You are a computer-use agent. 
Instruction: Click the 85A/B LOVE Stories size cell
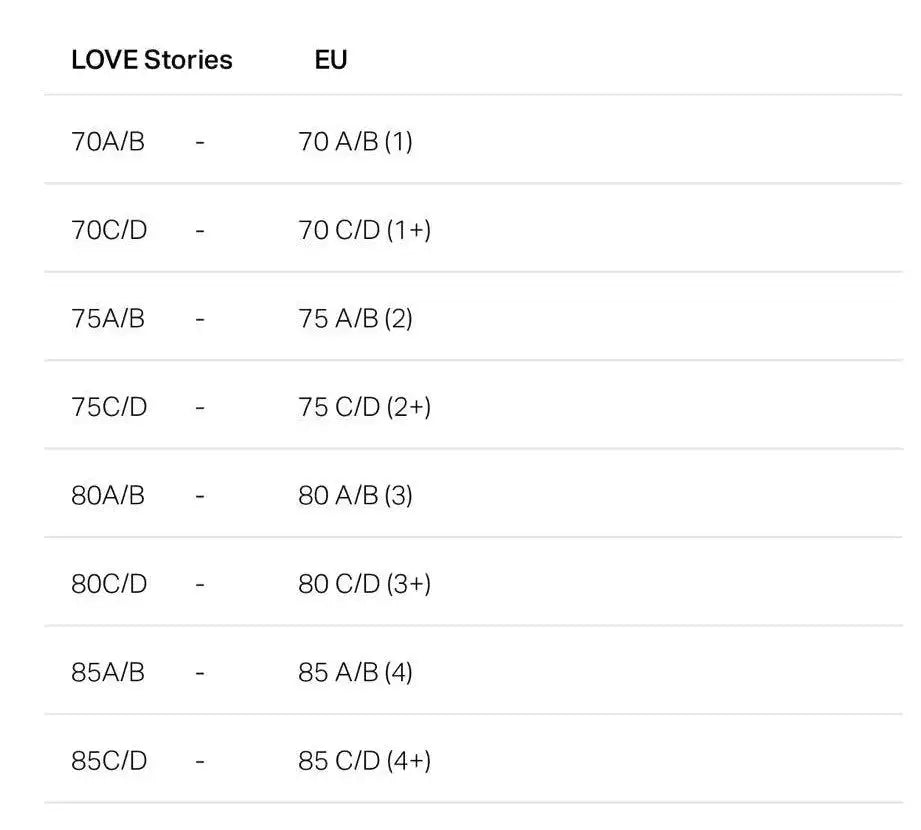point(108,672)
